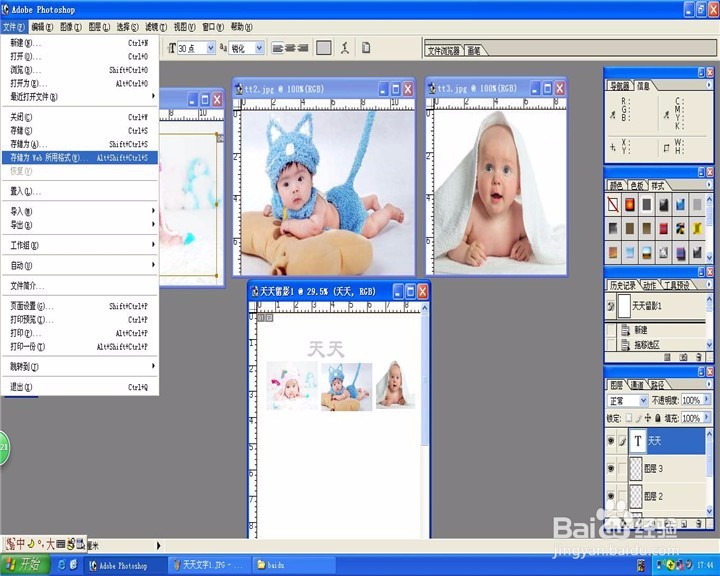Toggle visibility of 图层 2

tap(611, 496)
